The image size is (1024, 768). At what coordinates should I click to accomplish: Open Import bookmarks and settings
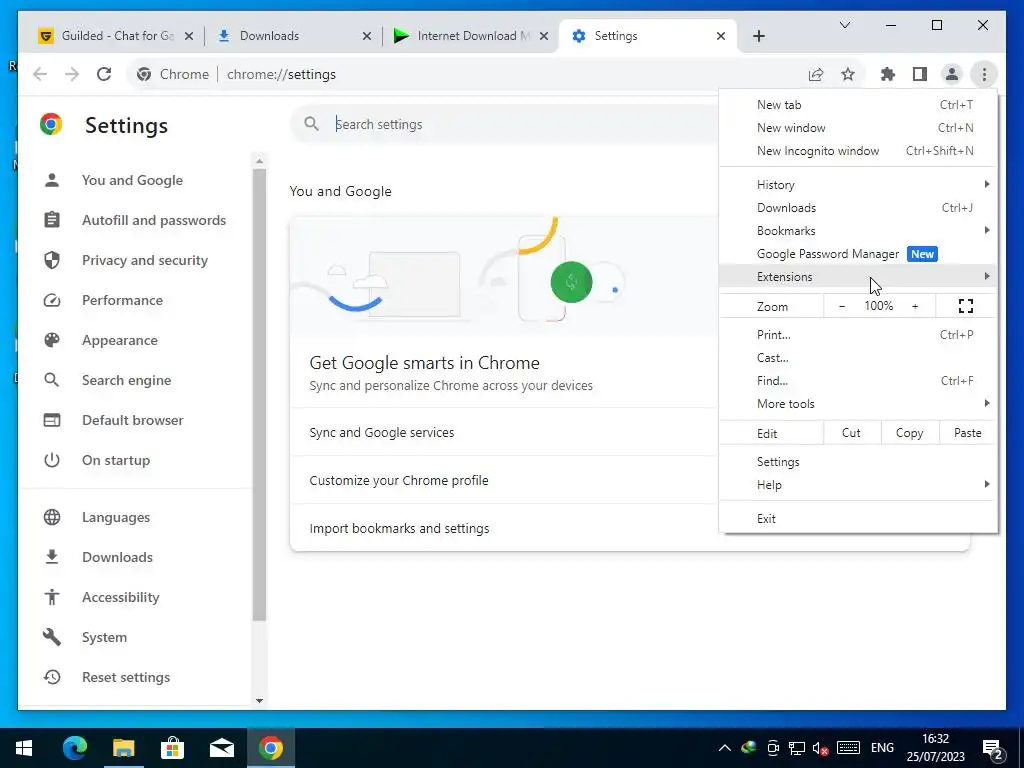pyautogui.click(x=504, y=528)
